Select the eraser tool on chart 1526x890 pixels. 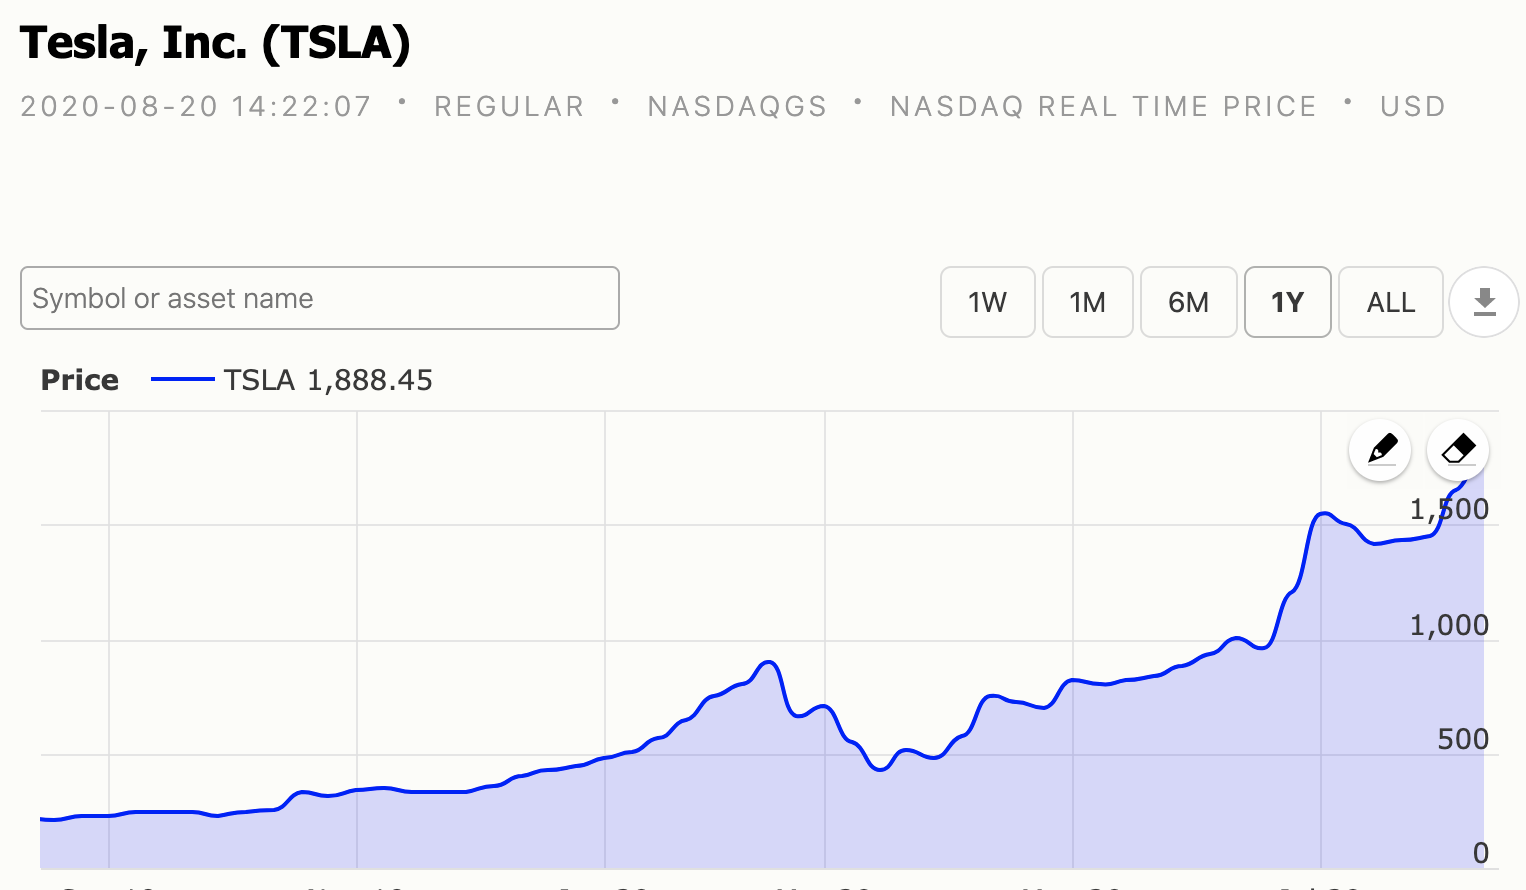(x=1458, y=450)
